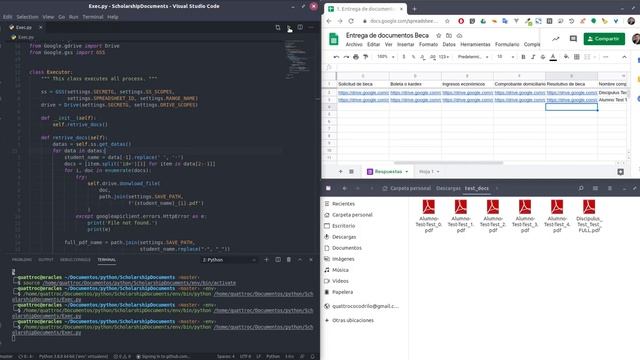This screenshot has width=640, height=360.
Task: Open the Terminal menu in VS Code
Action: point(93,17)
